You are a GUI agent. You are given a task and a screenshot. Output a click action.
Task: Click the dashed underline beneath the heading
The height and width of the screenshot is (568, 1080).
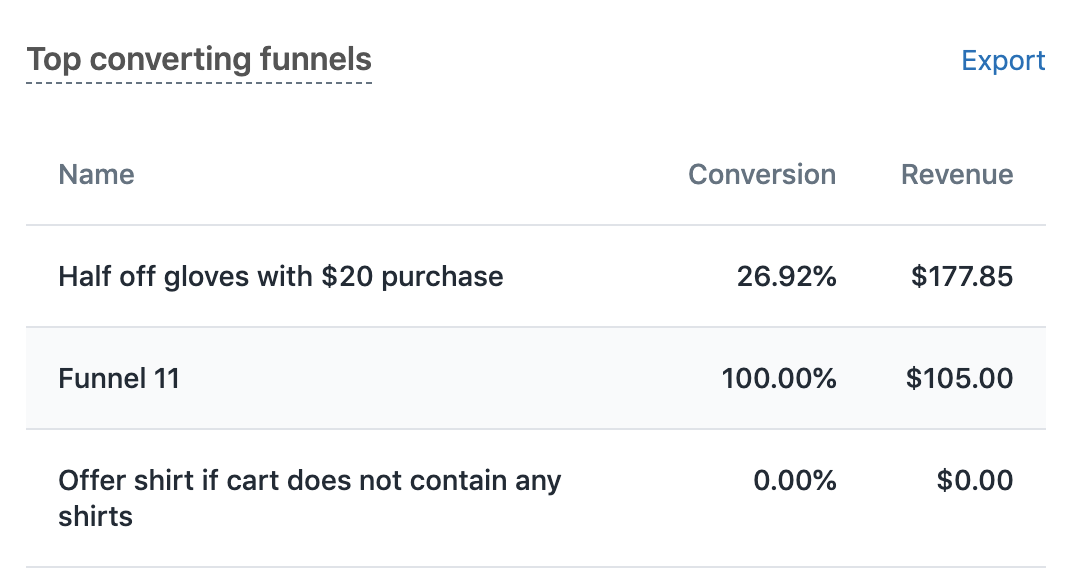point(199,82)
